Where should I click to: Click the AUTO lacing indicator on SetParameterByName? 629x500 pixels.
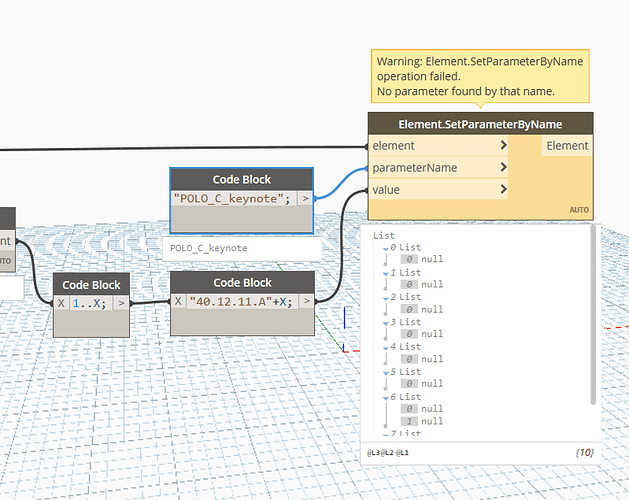(579, 210)
